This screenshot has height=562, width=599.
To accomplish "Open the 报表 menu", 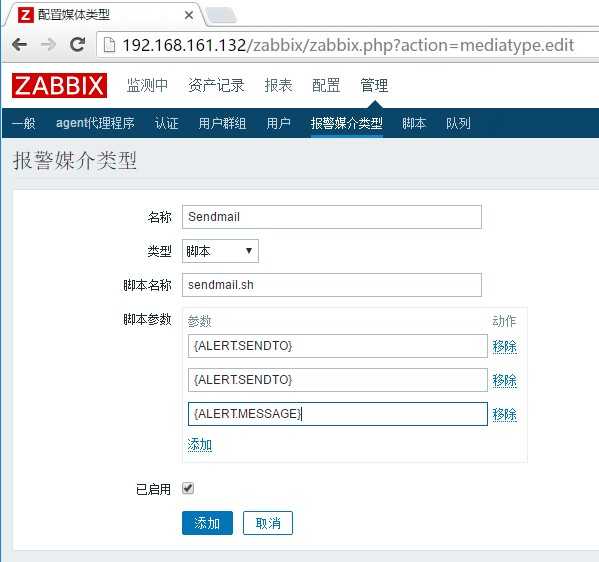I will pyautogui.click(x=278, y=85).
